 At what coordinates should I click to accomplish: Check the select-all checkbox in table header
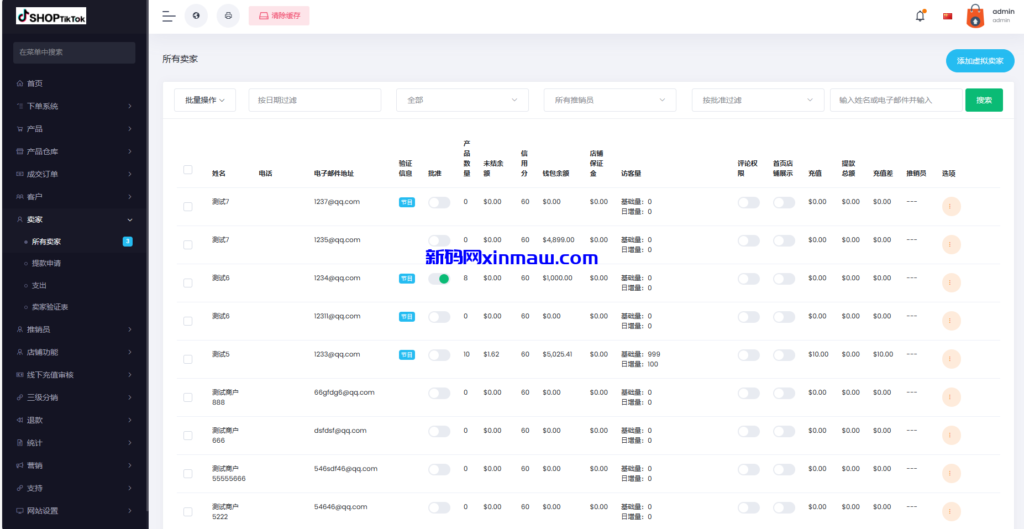click(188, 170)
